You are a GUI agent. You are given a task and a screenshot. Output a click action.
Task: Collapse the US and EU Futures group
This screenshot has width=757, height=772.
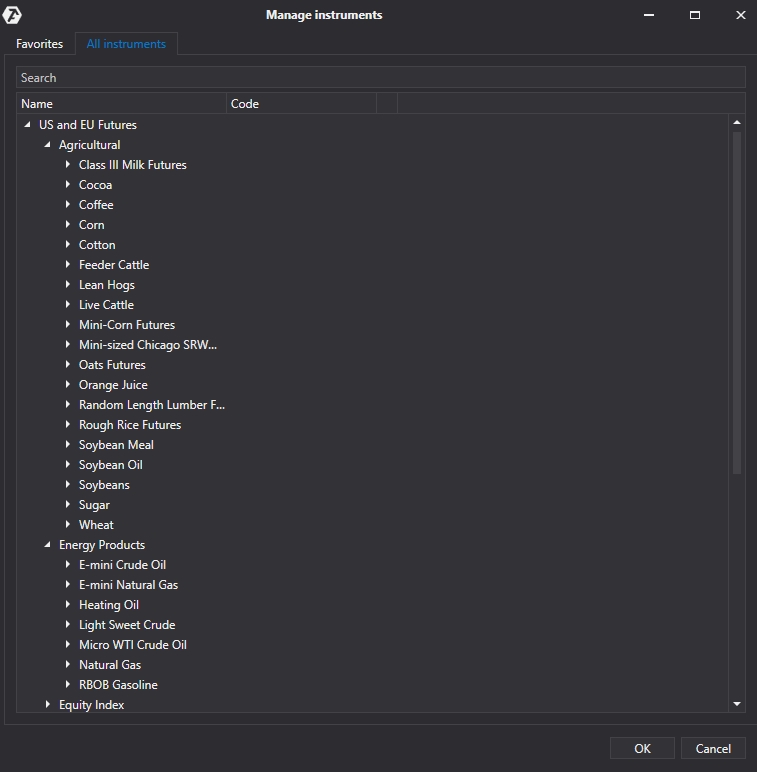[28, 125]
